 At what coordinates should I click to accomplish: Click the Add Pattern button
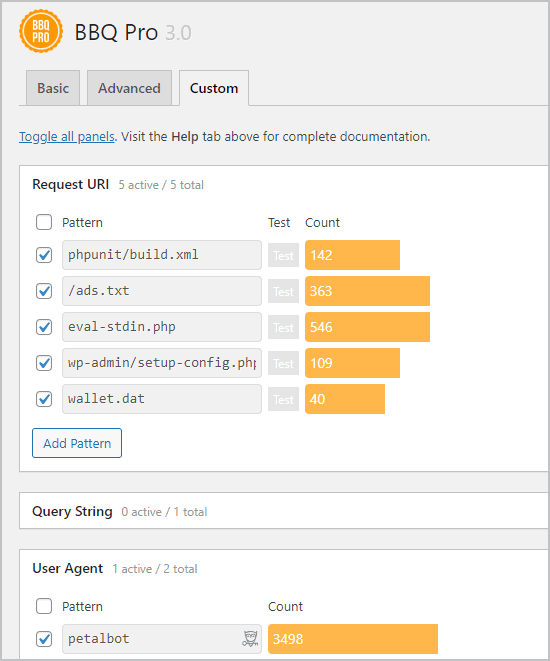click(77, 443)
